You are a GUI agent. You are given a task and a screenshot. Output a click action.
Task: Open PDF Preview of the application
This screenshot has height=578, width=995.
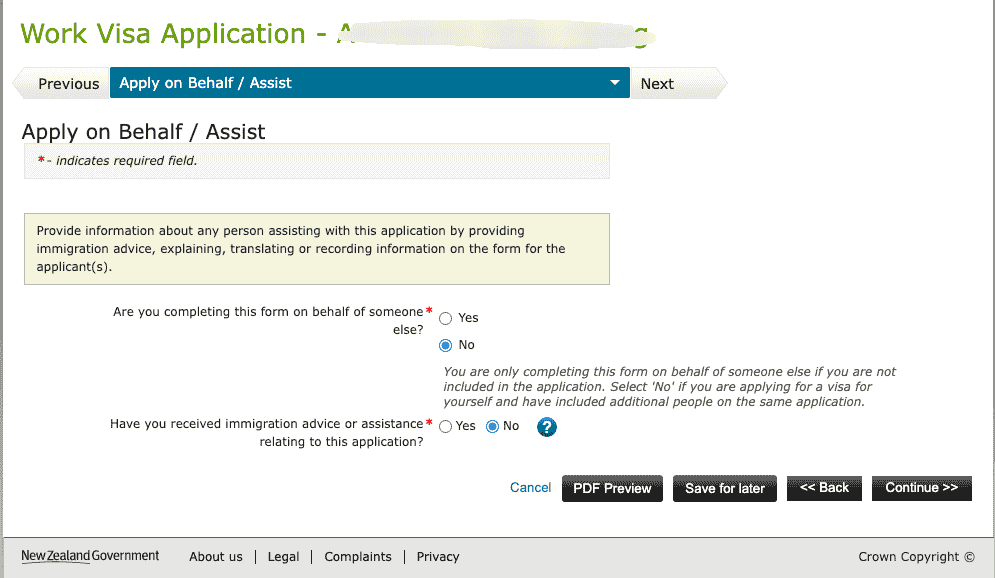point(611,488)
